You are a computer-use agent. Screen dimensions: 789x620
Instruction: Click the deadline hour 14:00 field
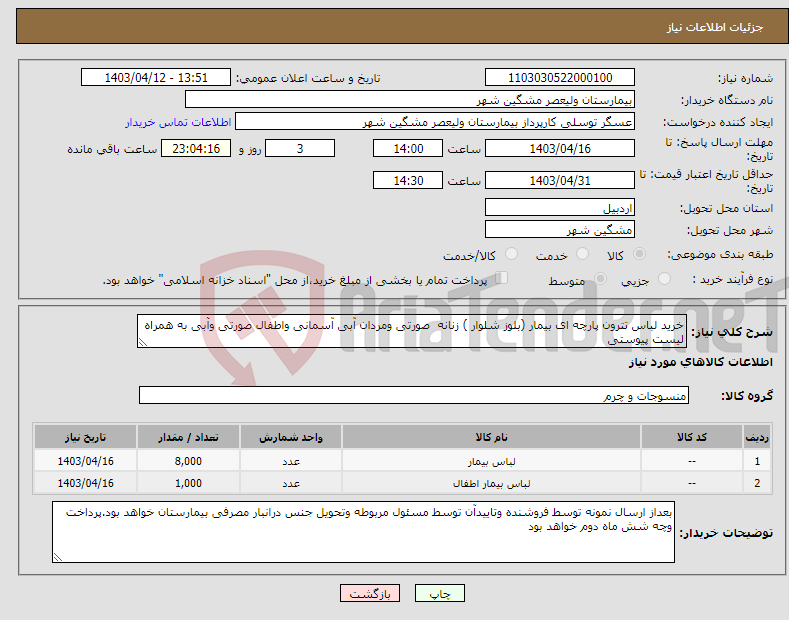pyautogui.click(x=408, y=148)
